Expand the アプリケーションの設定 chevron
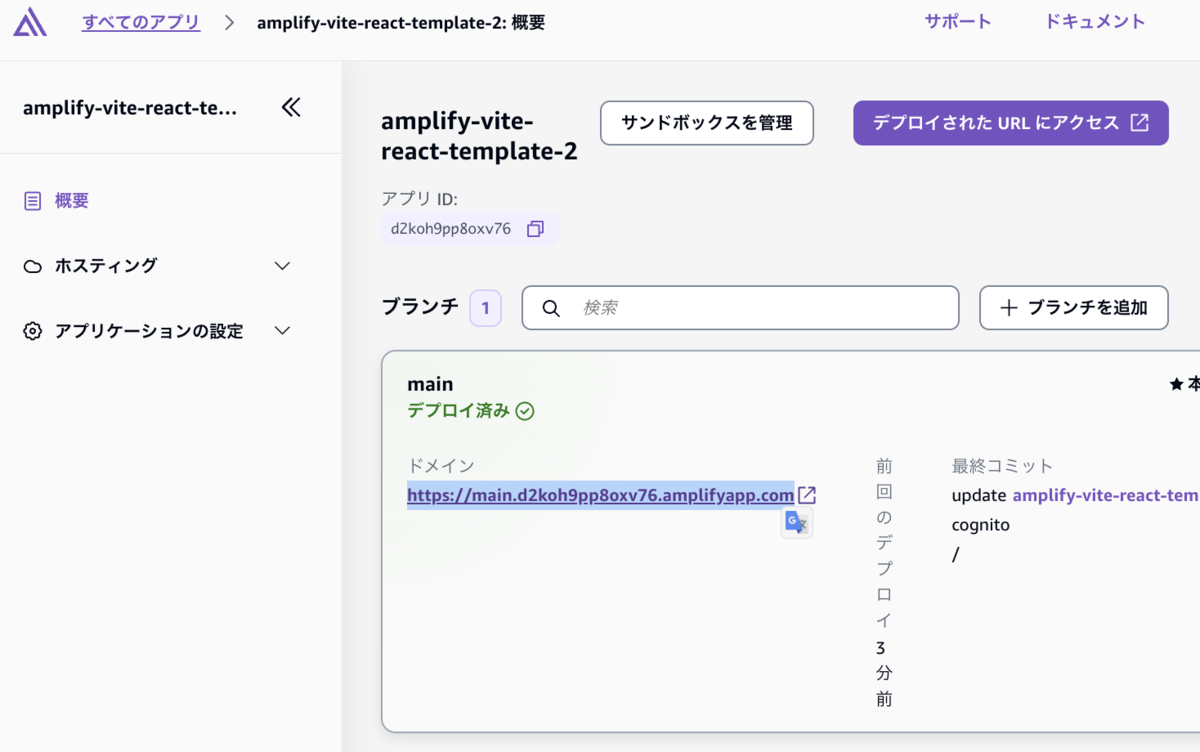 click(283, 331)
